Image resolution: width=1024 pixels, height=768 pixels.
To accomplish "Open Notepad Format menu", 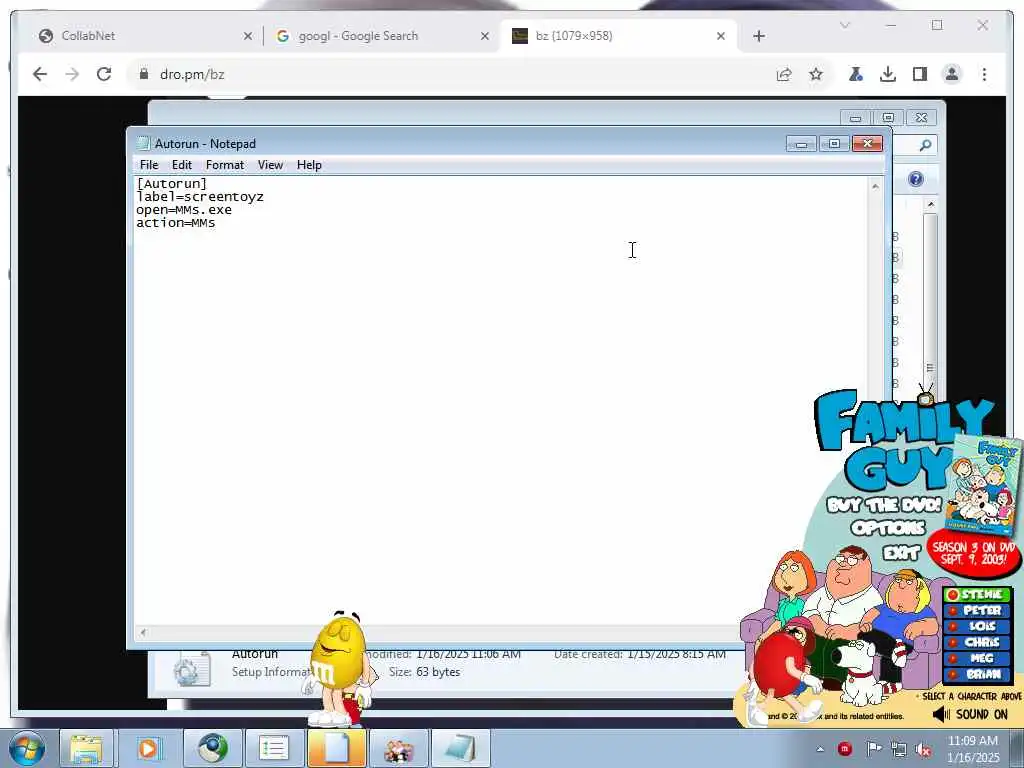I will [x=225, y=165].
